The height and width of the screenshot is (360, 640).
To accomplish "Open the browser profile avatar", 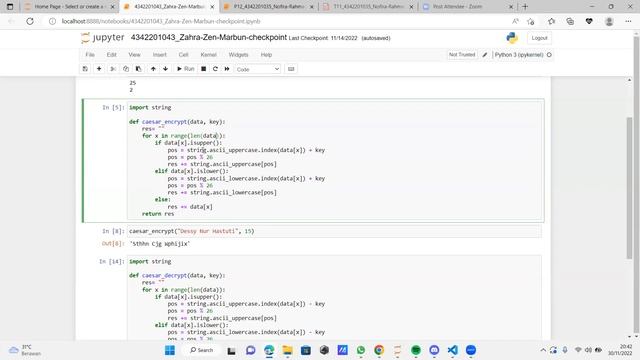I will coord(609,21).
